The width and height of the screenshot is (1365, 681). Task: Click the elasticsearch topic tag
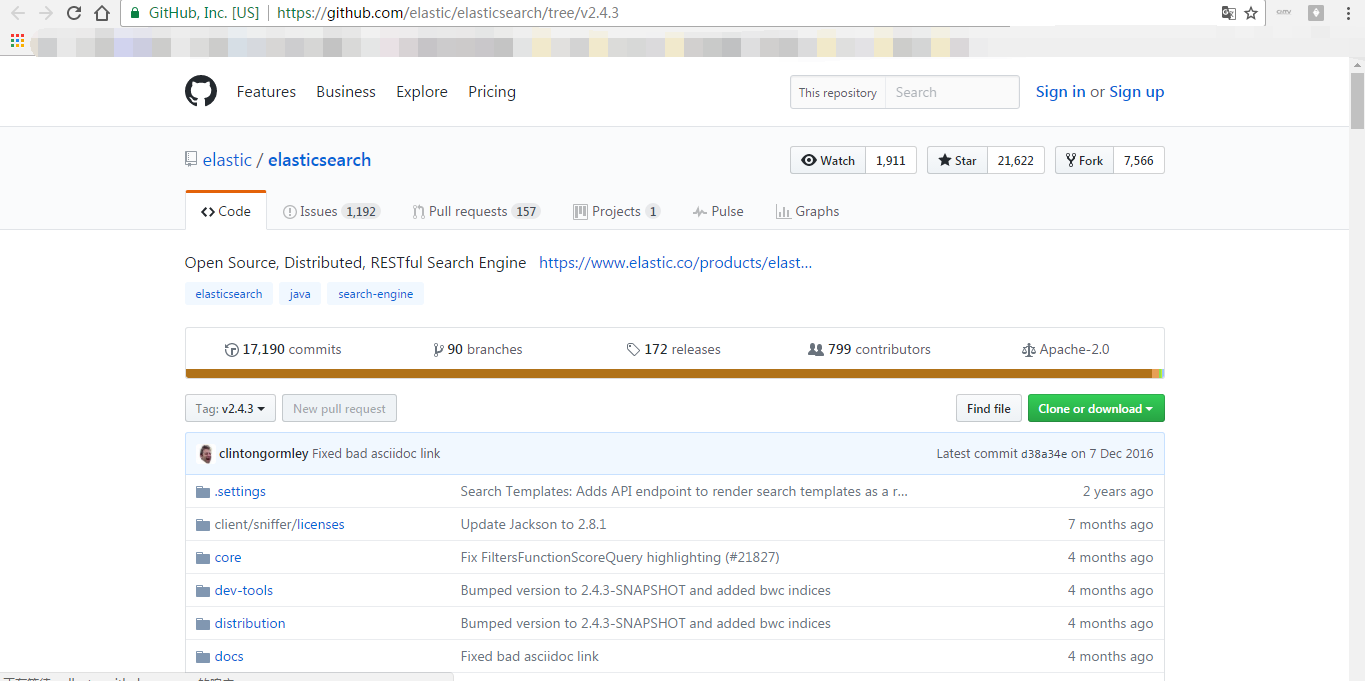point(229,294)
